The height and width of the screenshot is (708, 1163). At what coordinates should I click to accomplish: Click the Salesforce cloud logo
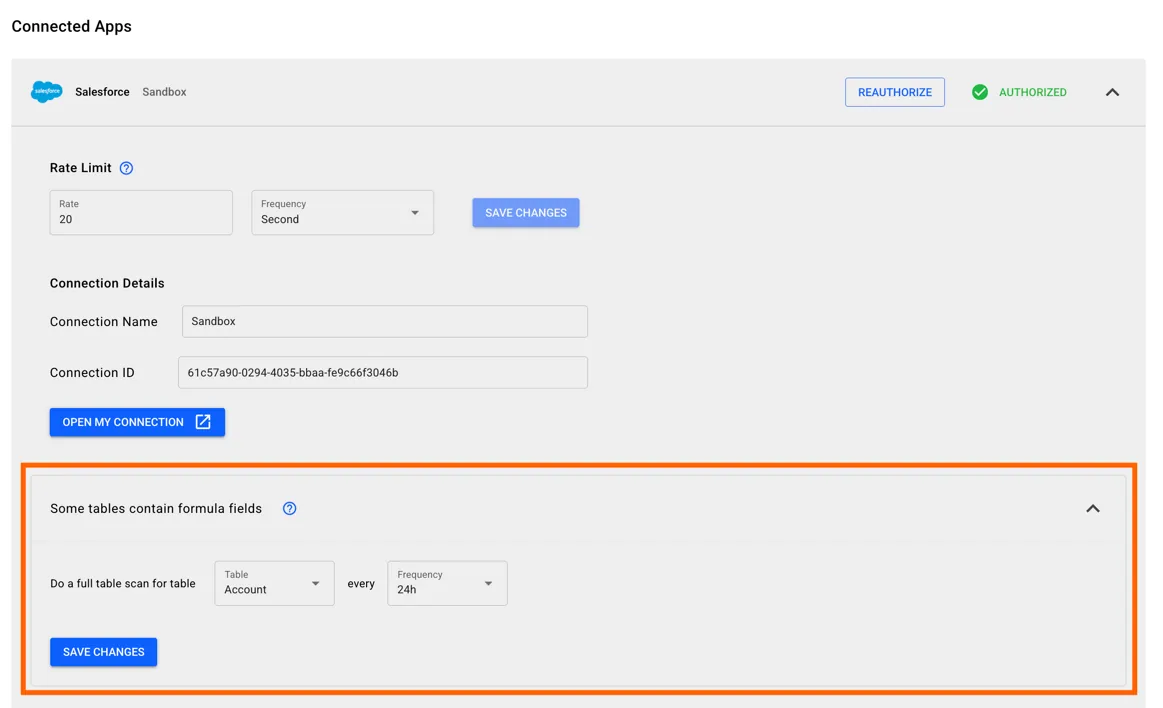click(x=47, y=92)
